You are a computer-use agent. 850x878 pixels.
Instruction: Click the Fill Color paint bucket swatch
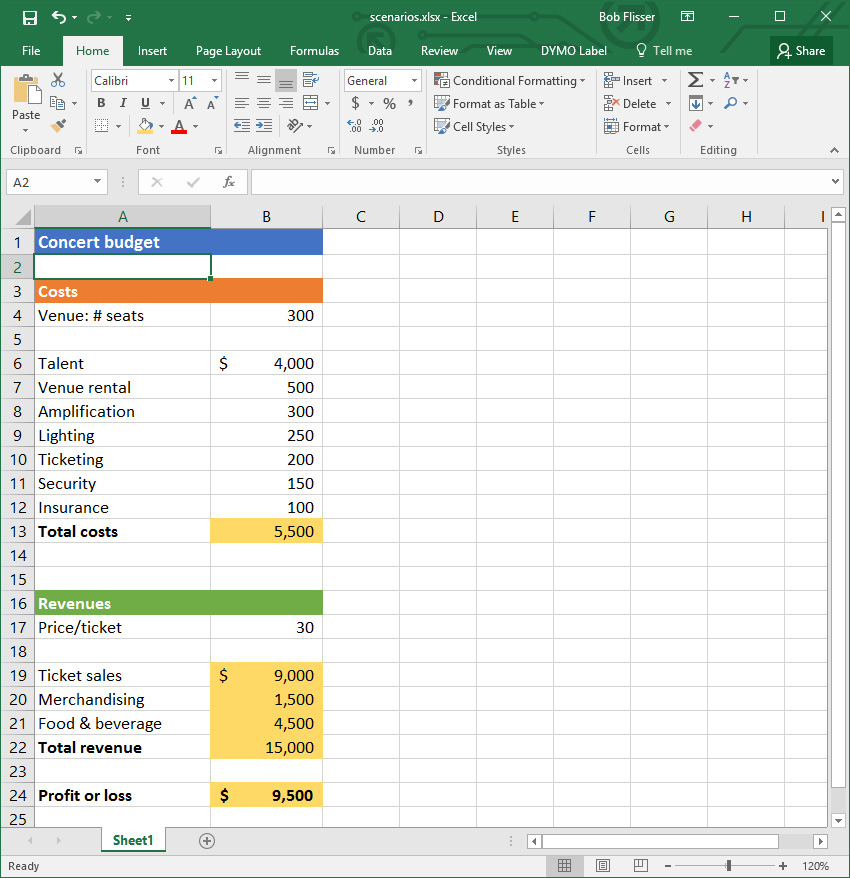point(145,126)
